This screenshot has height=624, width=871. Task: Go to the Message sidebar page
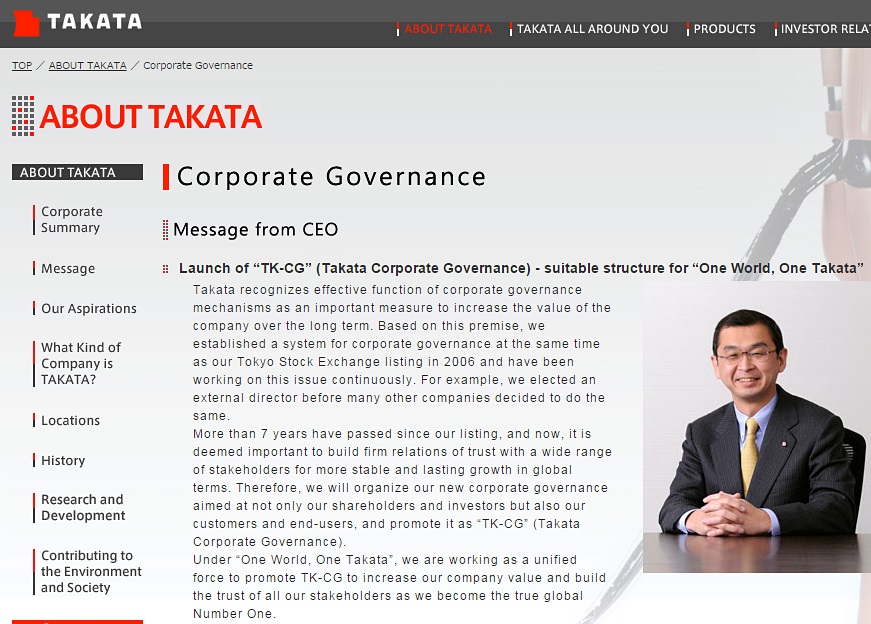68,269
